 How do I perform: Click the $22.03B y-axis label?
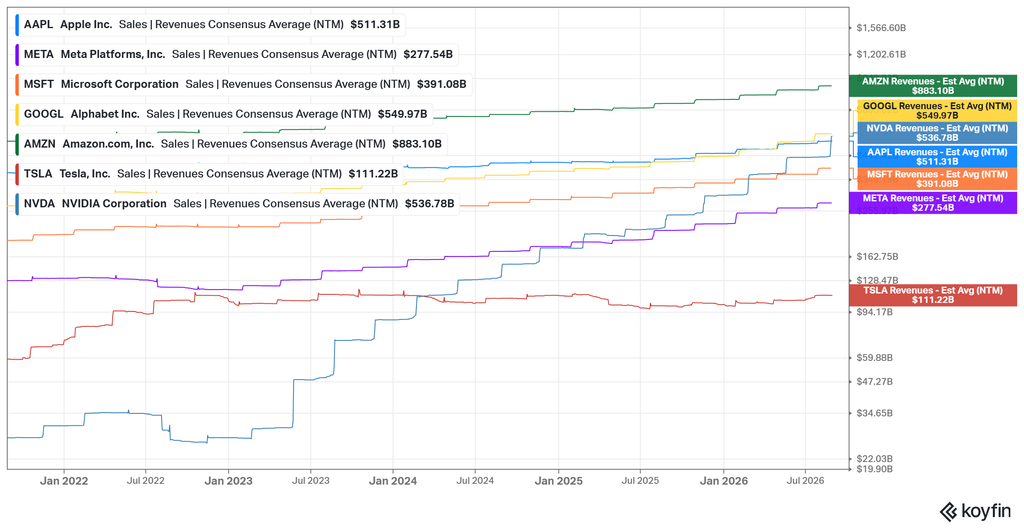pyautogui.click(x=874, y=458)
